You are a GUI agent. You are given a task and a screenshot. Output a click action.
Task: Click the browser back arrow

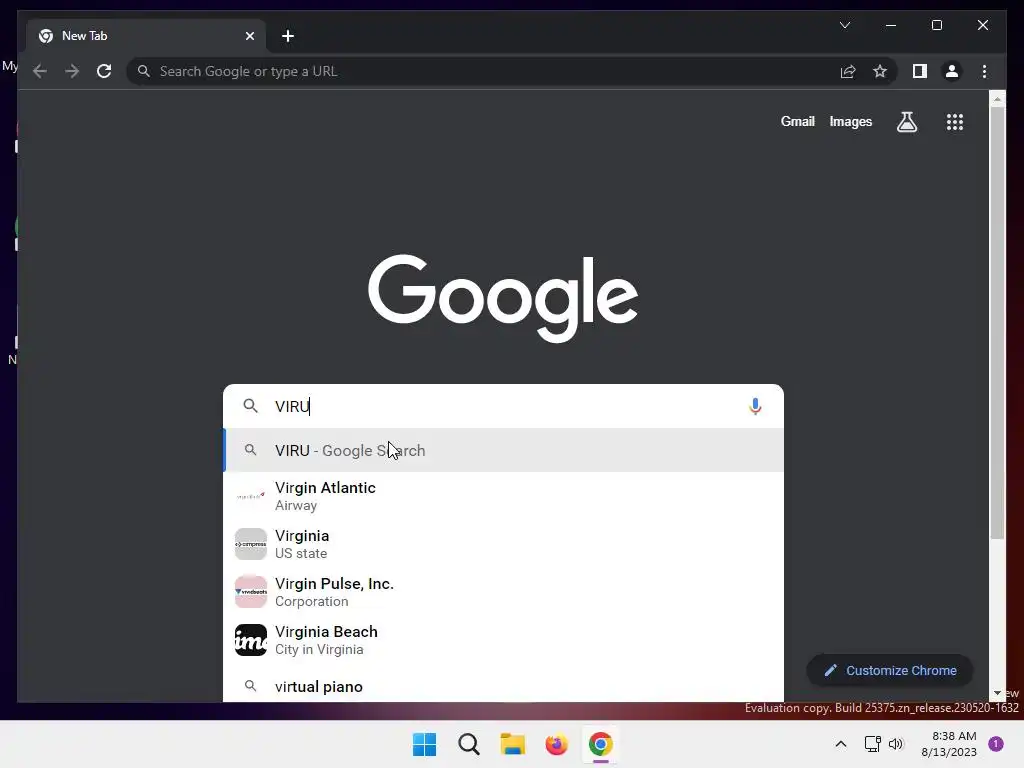coord(40,71)
